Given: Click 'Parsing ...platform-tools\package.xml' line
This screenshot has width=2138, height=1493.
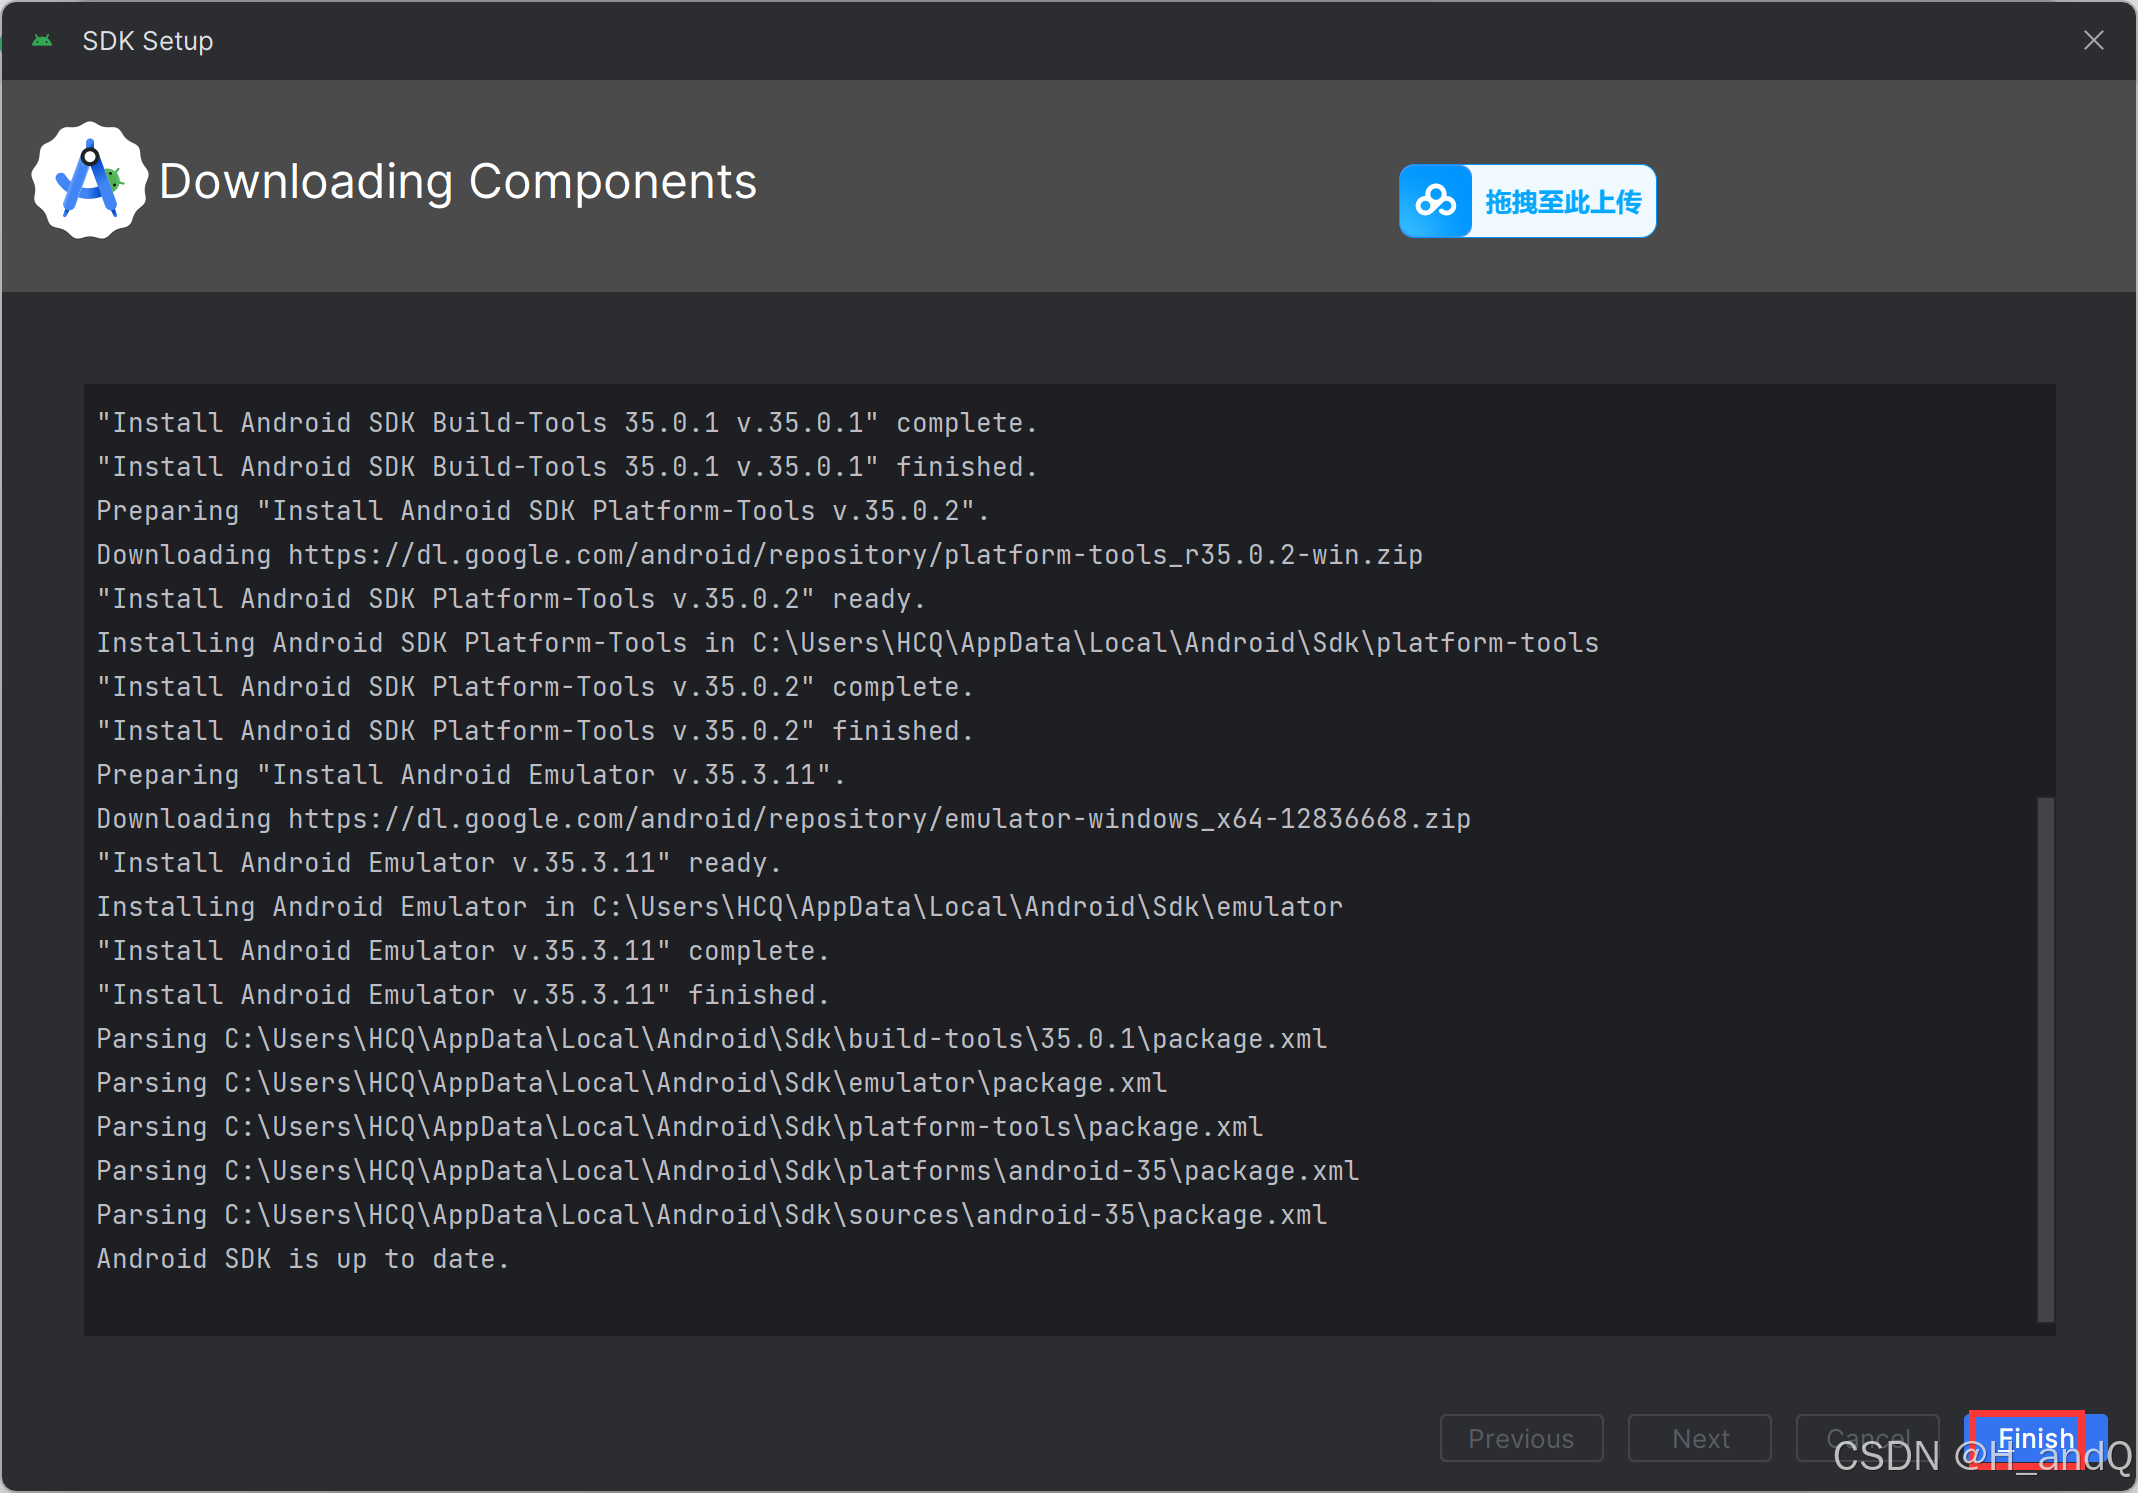Looking at the screenshot, I should click(x=679, y=1127).
